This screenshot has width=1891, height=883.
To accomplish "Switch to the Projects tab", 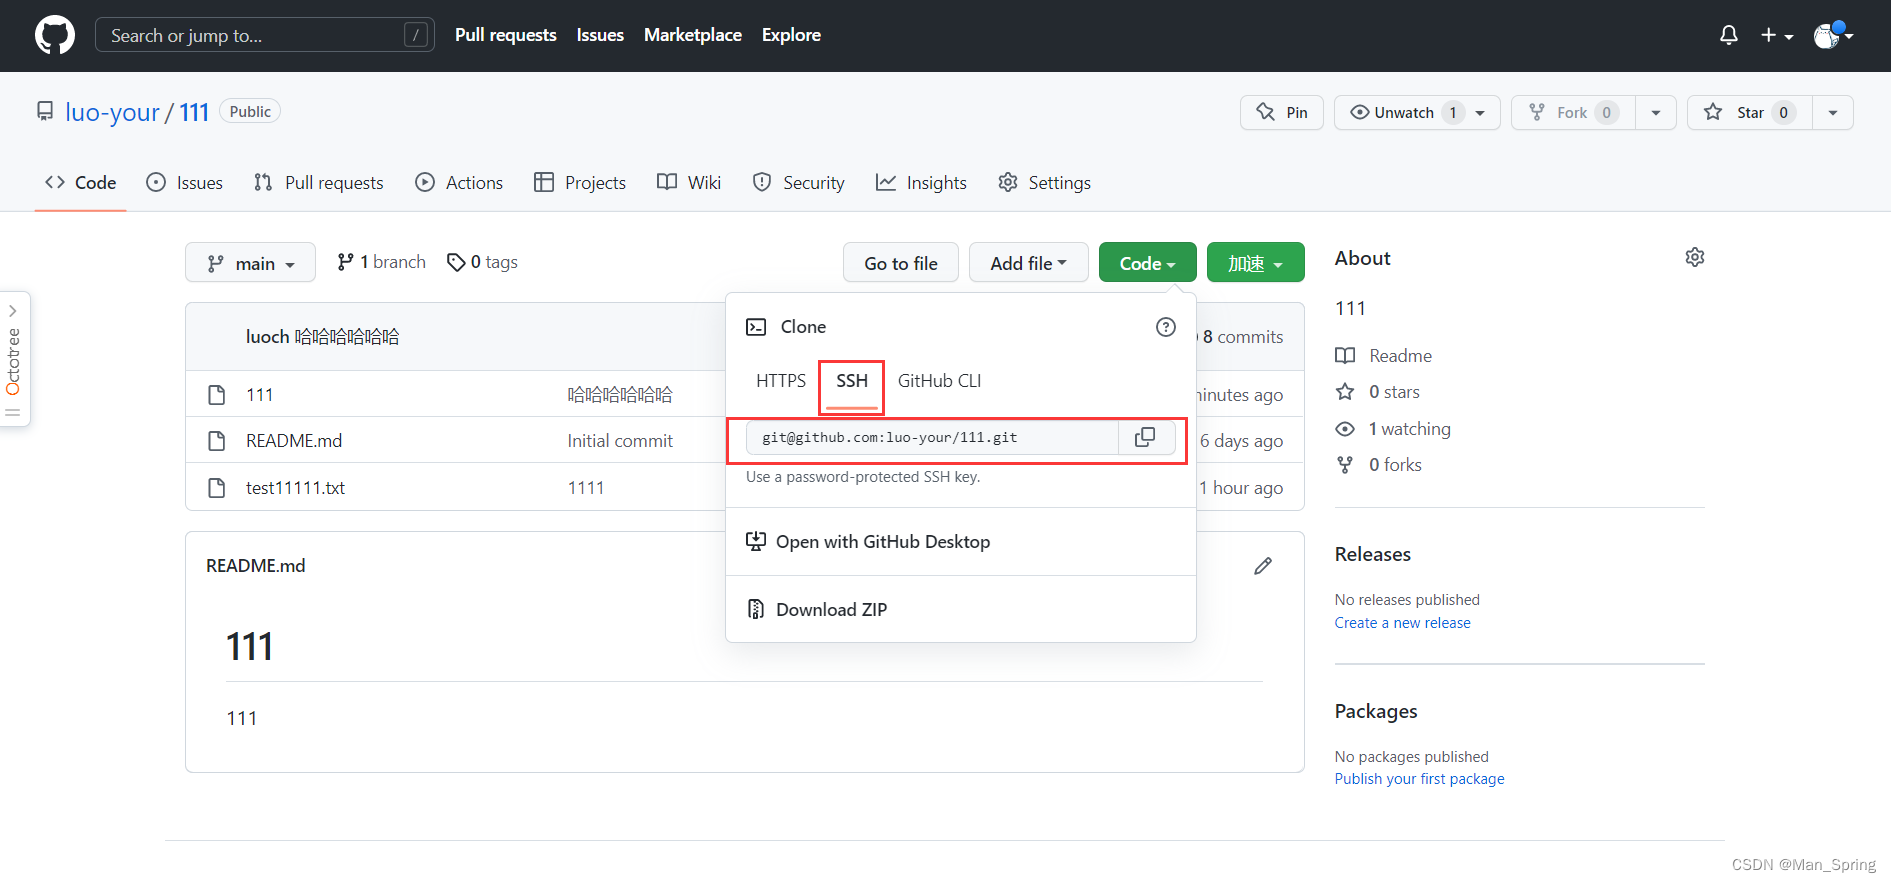I will point(580,182).
